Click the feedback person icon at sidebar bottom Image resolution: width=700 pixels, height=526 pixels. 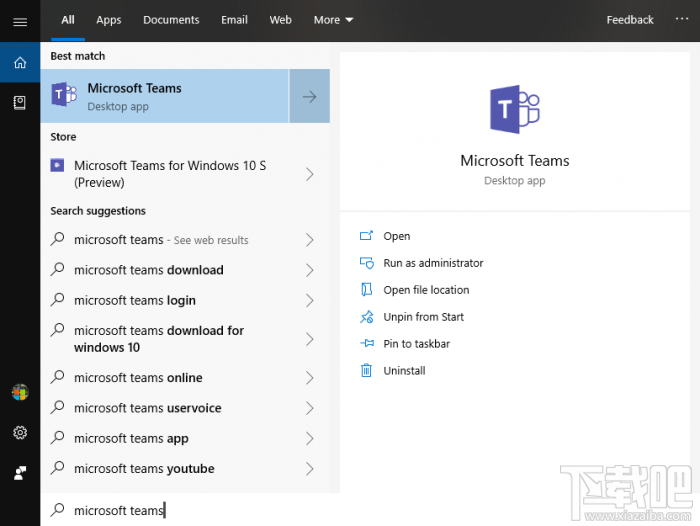[20, 473]
